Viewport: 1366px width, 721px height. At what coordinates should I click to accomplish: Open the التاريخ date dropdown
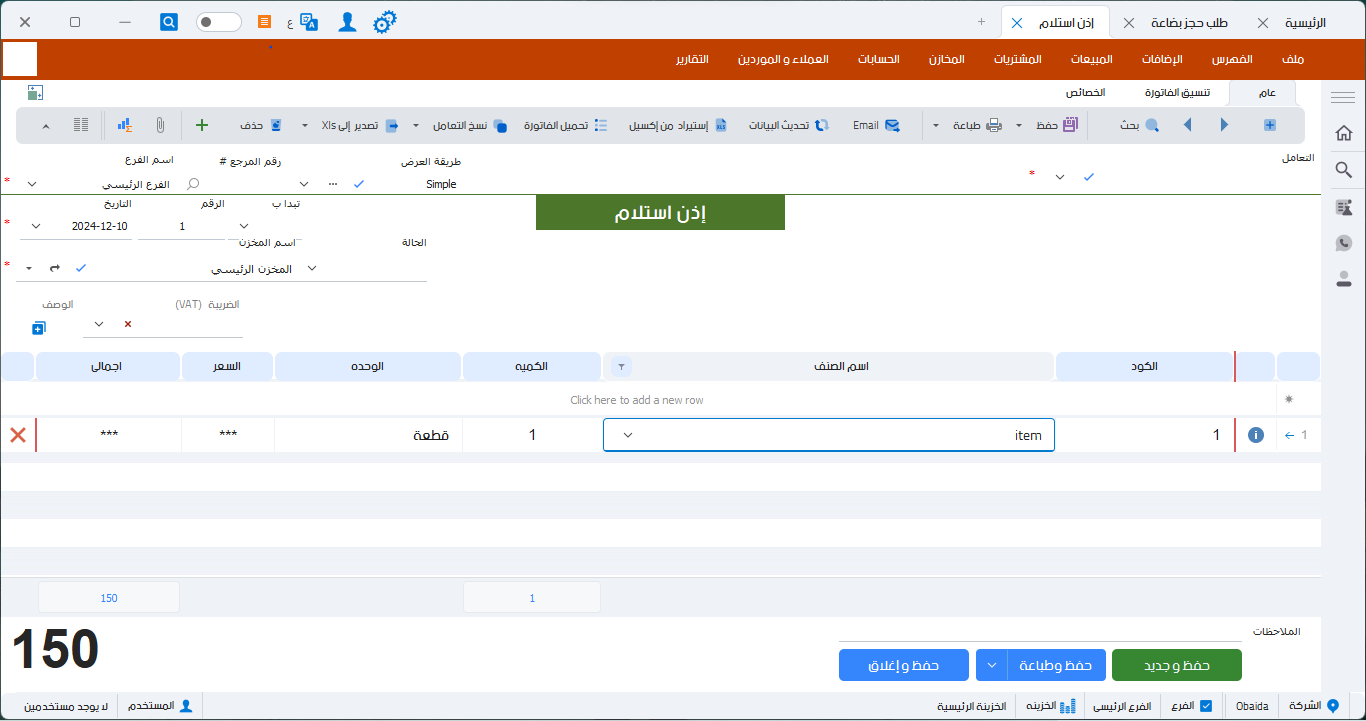tap(37, 226)
